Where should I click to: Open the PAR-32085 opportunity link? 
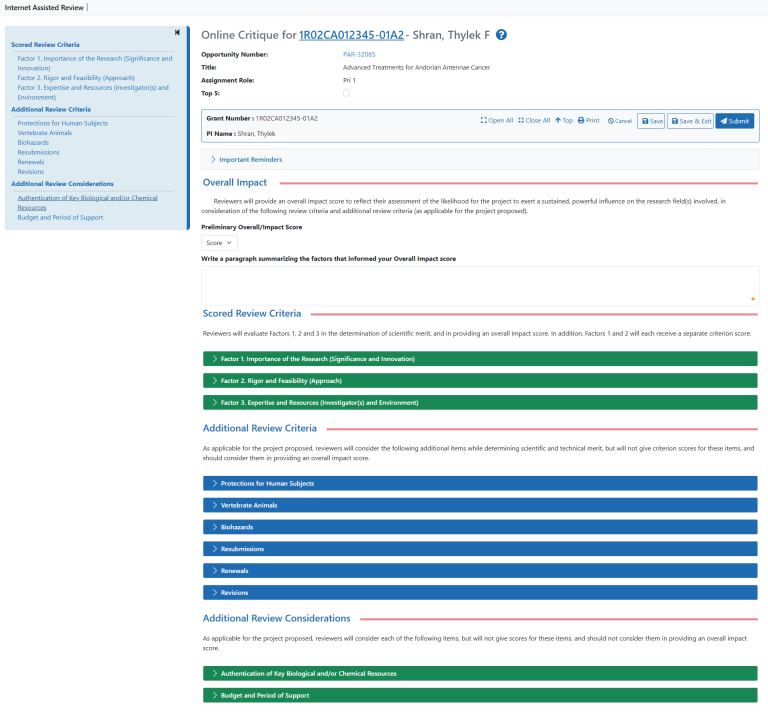tap(359, 54)
